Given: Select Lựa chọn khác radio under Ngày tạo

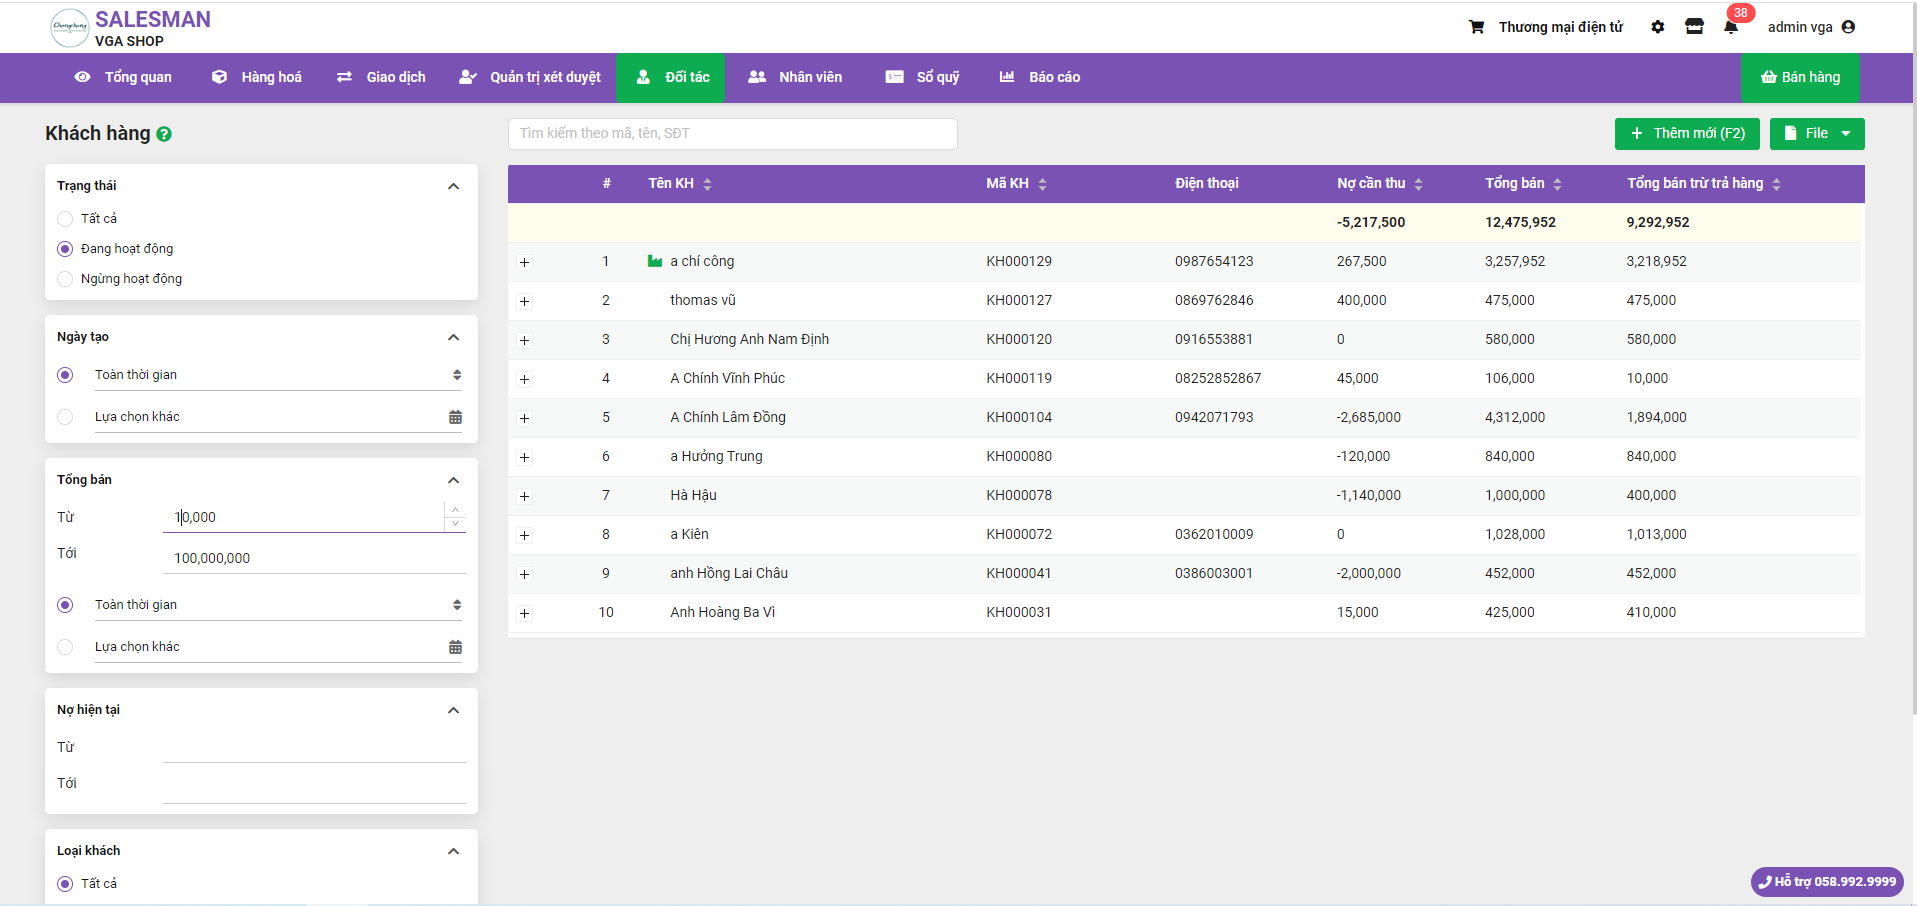Looking at the screenshot, I should coord(65,417).
